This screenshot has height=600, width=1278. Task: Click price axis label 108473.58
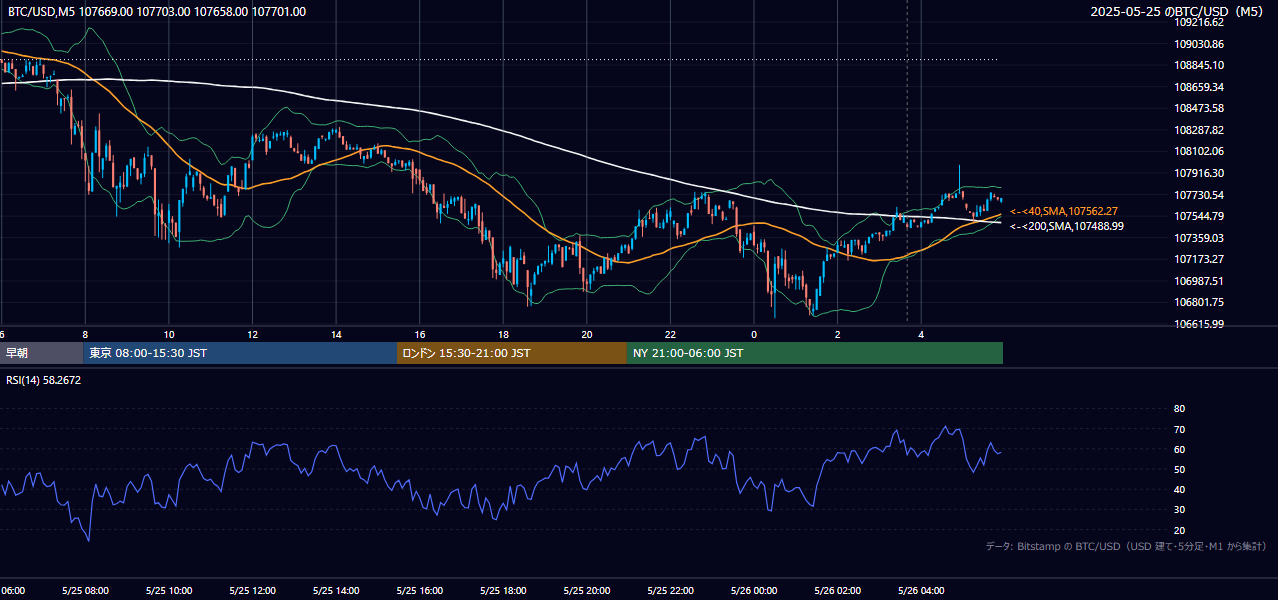coord(1199,108)
